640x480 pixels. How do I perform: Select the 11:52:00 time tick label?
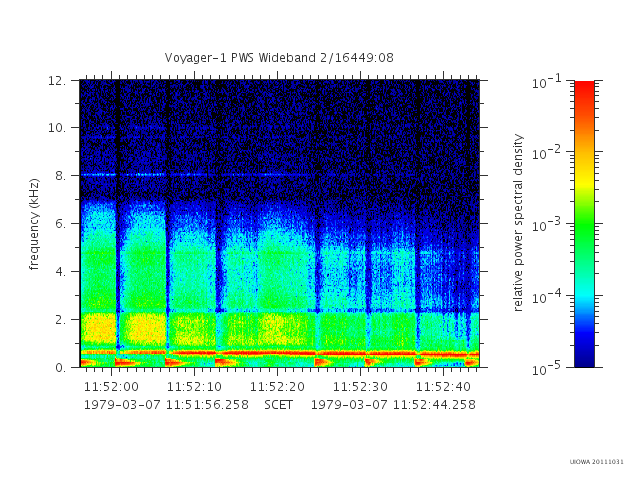coord(111,387)
